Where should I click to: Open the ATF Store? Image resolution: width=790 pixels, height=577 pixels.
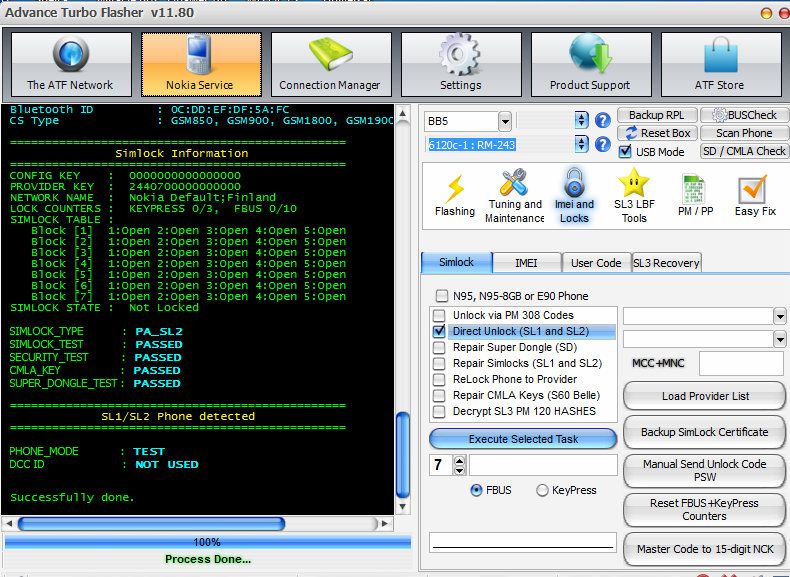(x=719, y=65)
